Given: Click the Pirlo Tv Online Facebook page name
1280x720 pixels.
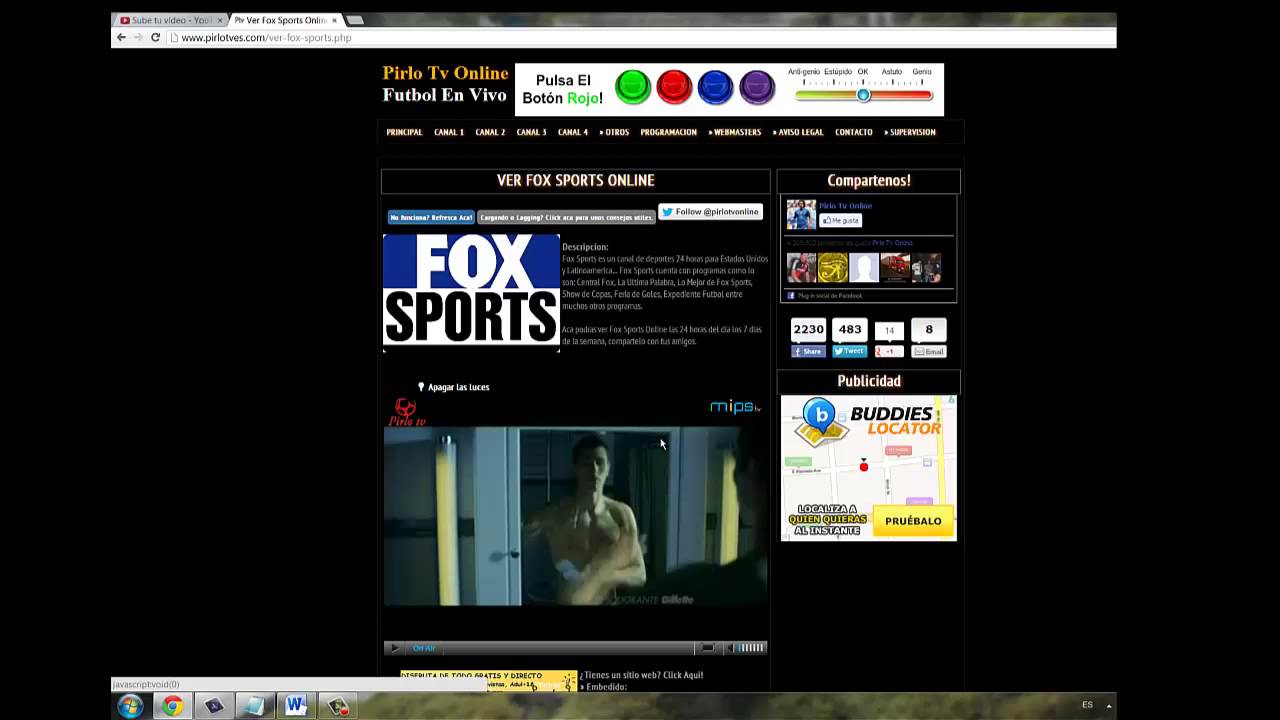Looking at the screenshot, I should pyautogui.click(x=846, y=206).
